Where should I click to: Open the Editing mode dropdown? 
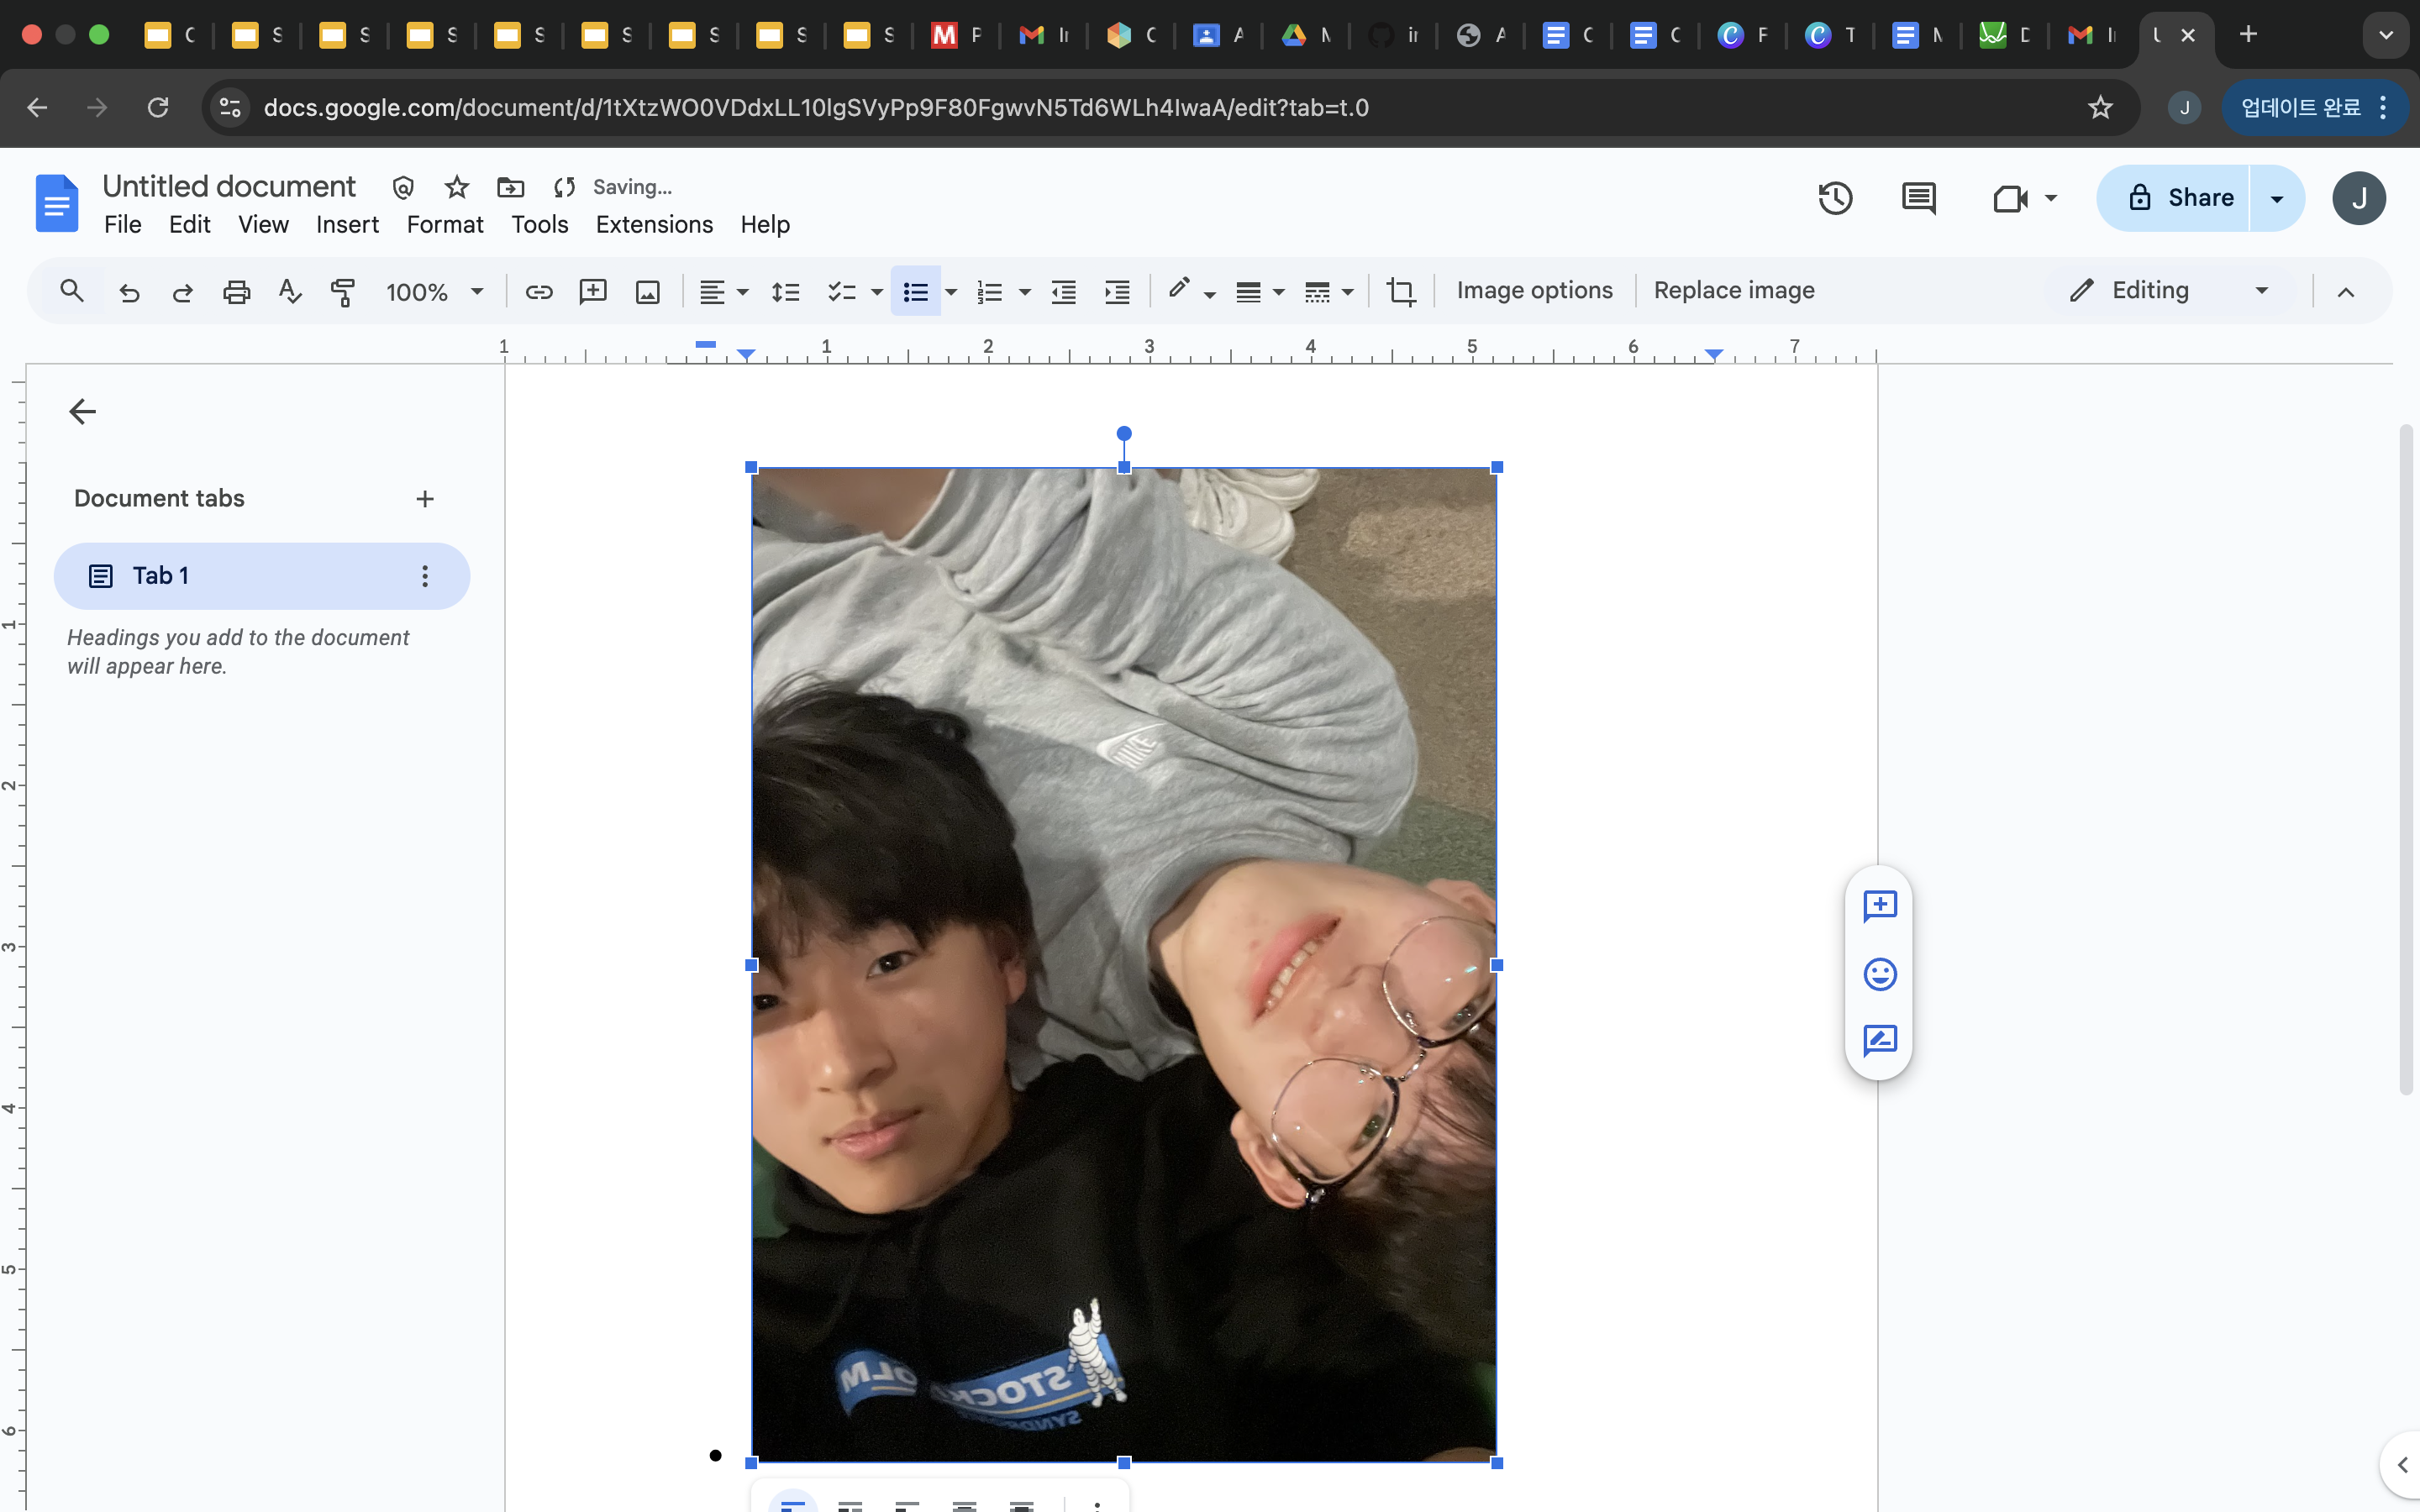(2170, 290)
